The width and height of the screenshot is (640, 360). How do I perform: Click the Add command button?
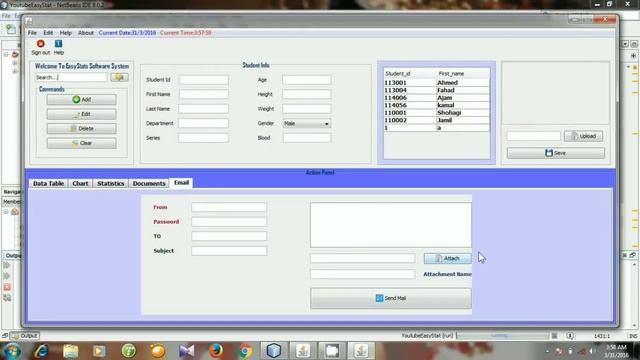tap(81, 100)
